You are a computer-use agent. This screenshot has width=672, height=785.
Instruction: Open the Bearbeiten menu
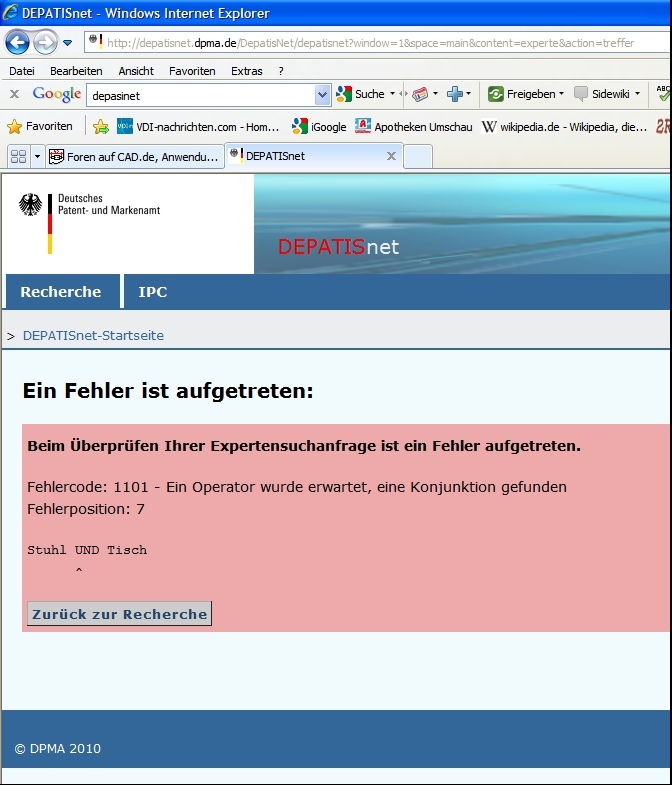click(76, 71)
